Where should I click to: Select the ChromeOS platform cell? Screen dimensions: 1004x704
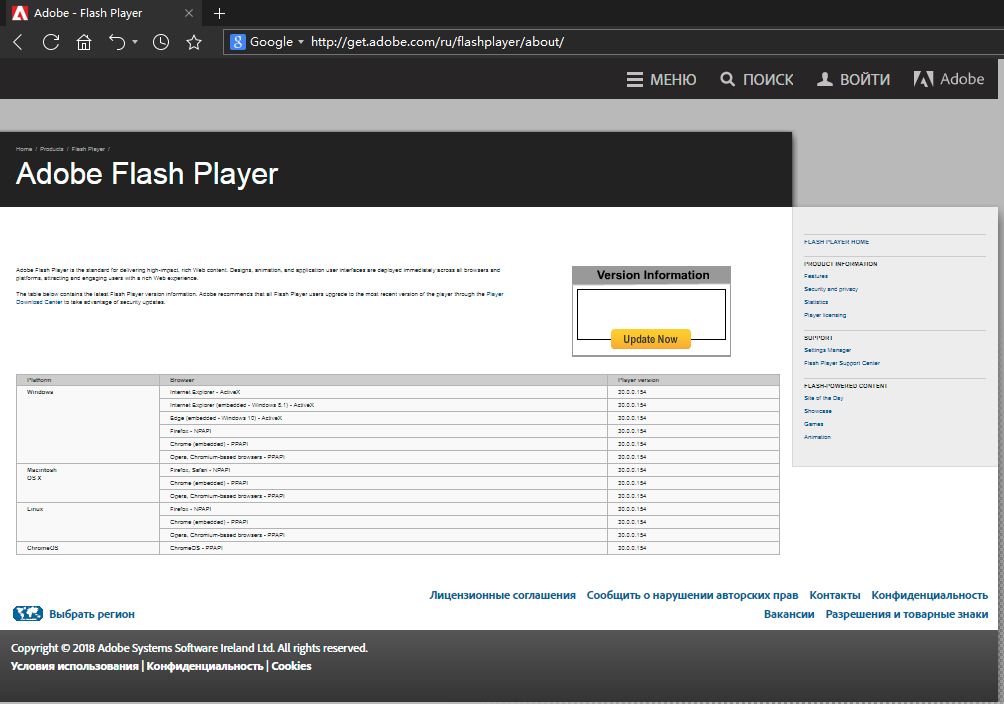88,548
